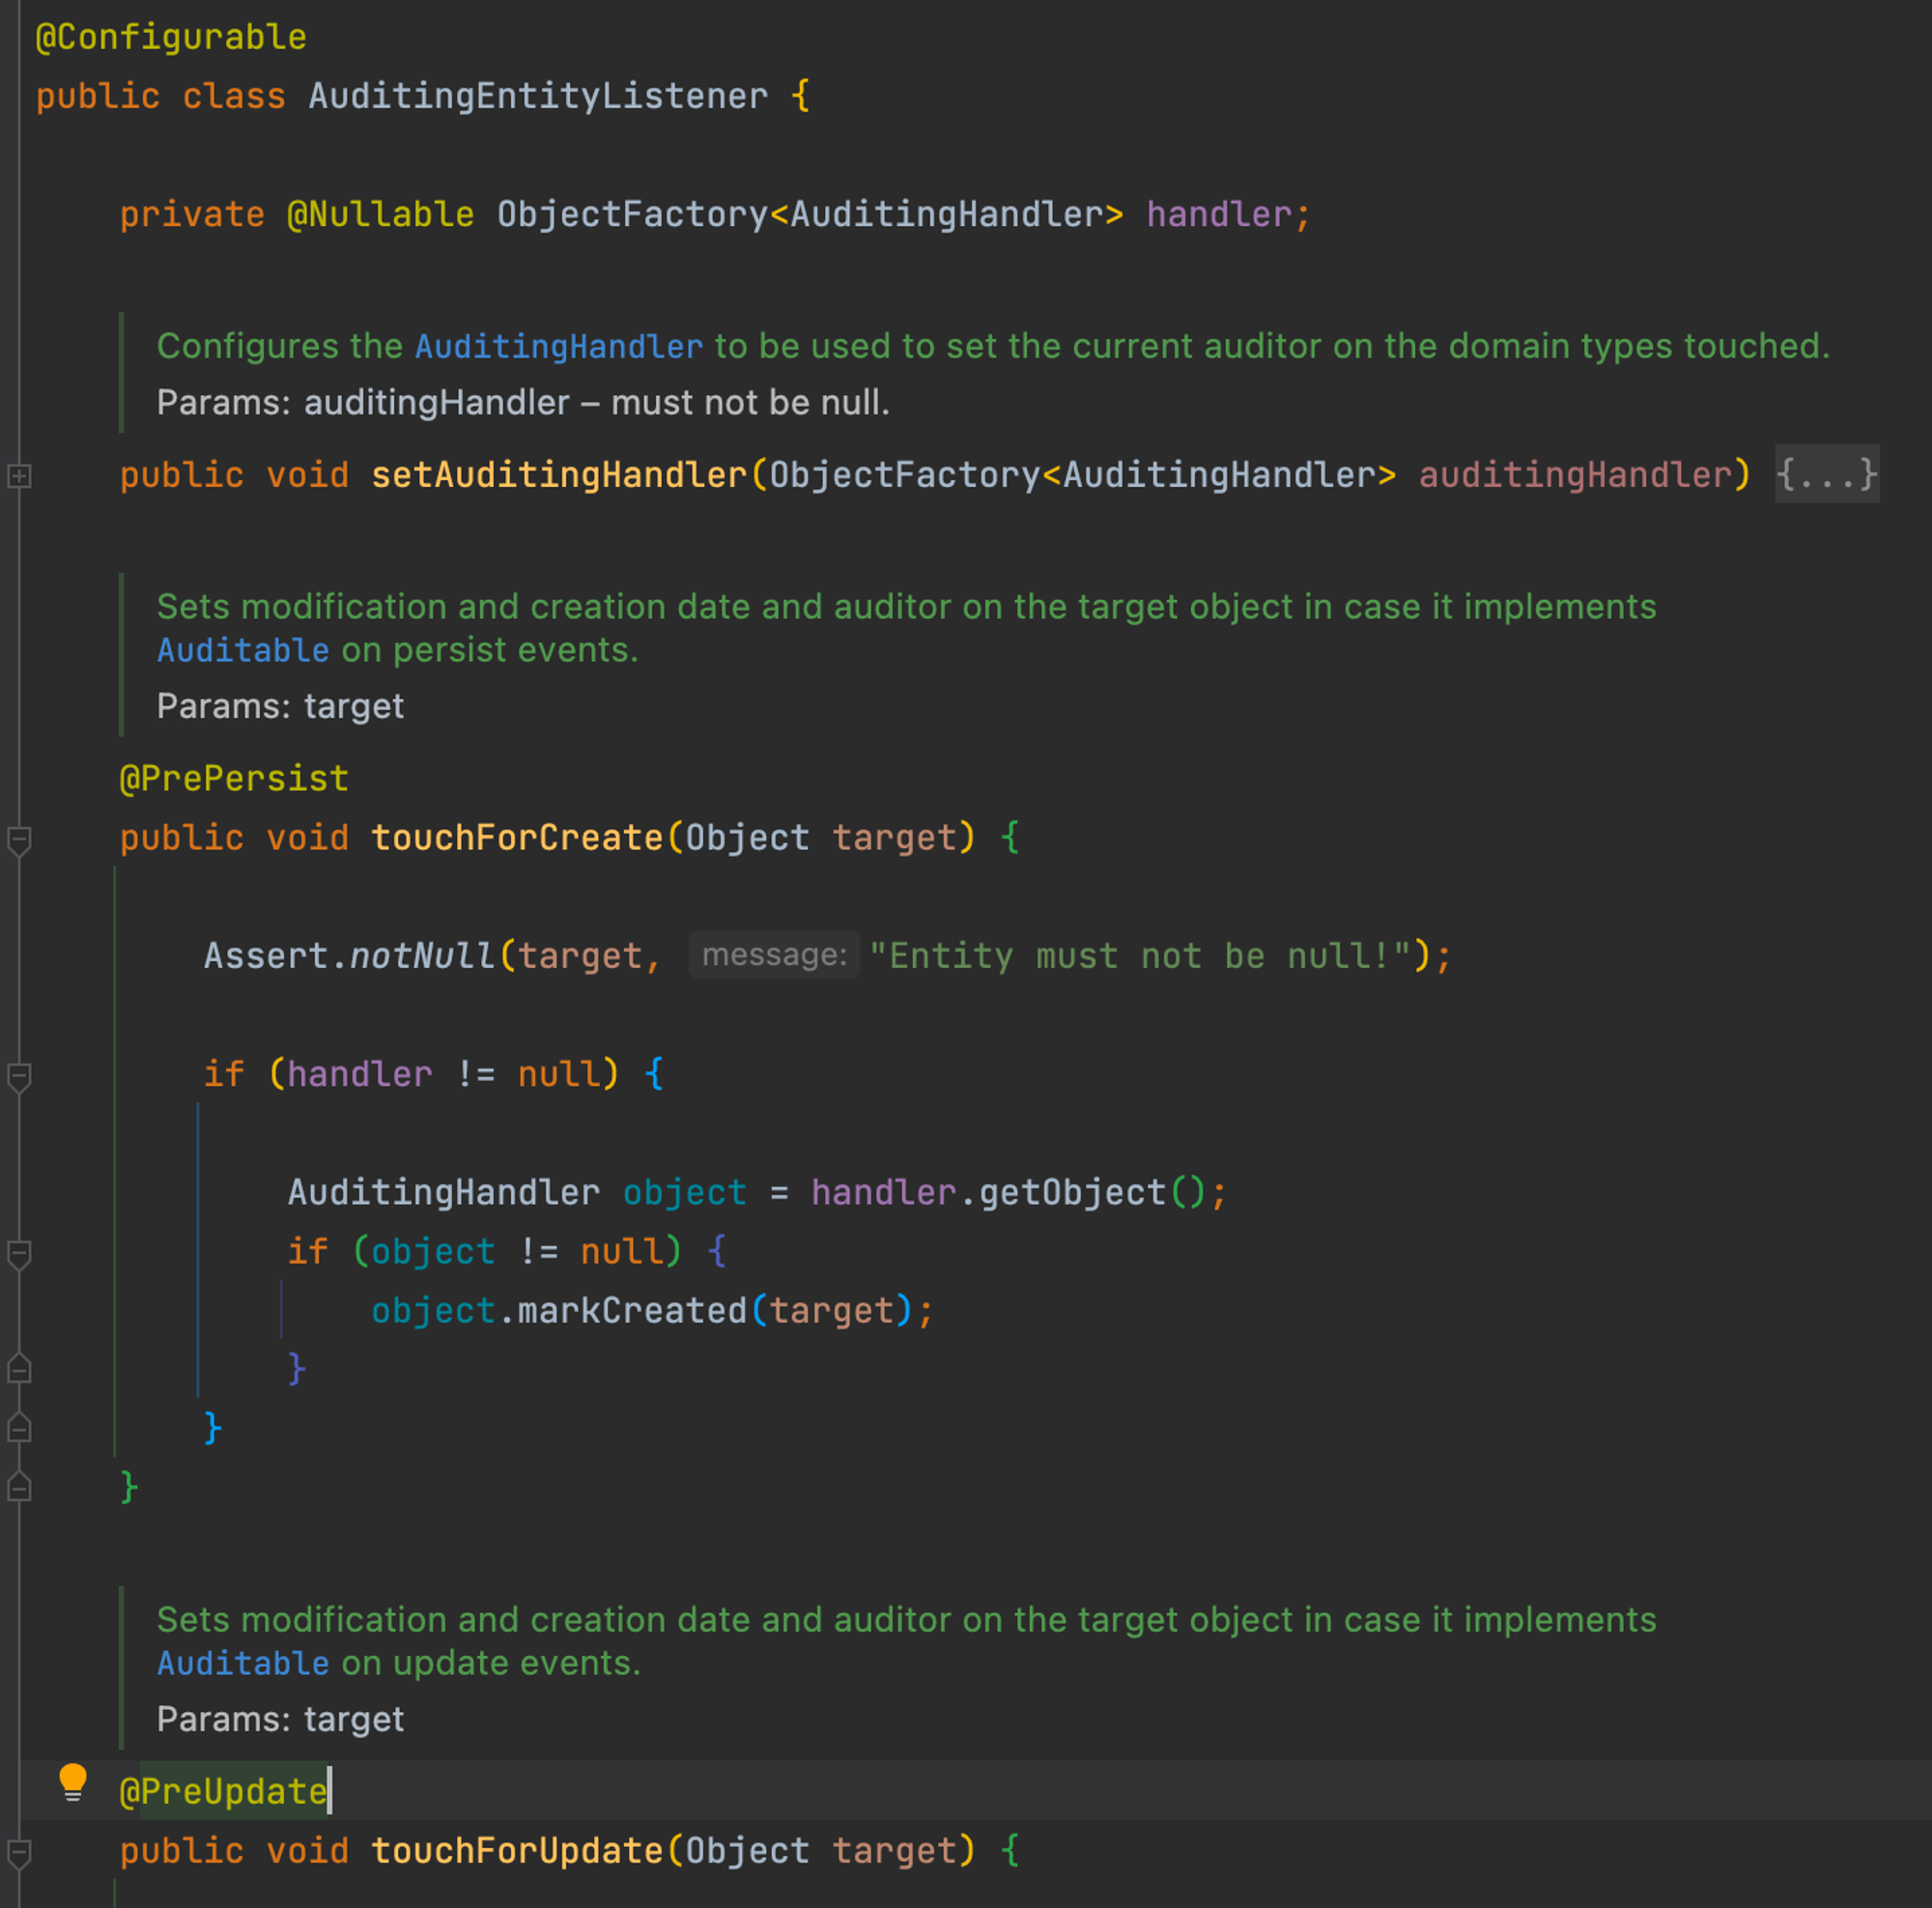This screenshot has width=1932, height=1908.
Task: Click the AuditingEntityListener class name
Action: (x=538, y=97)
